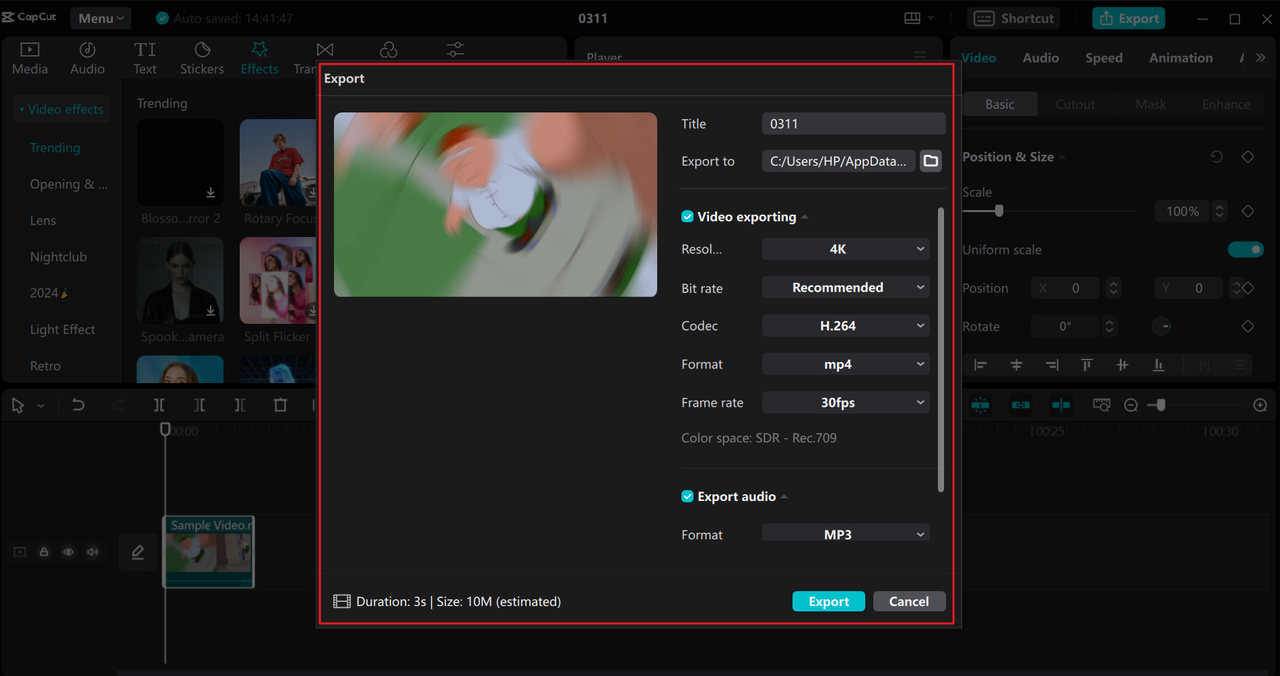Image resolution: width=1280 pixels, height=676 pixels.
Task: Mute the track with speaker icon
Action: 93,552
